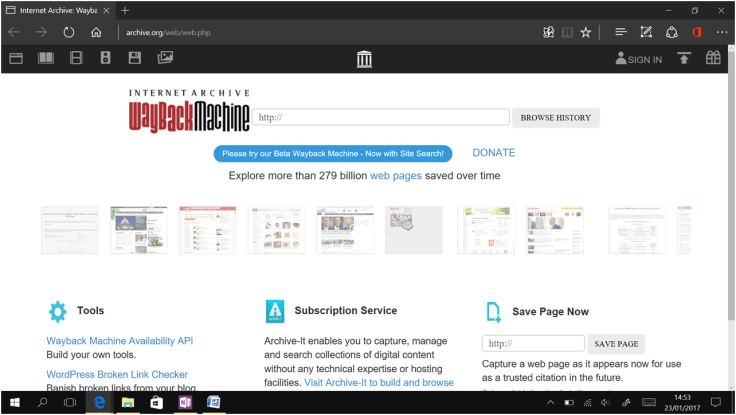
Task: Open the audio (speaker) section icon
Action: tap(105, 59)
